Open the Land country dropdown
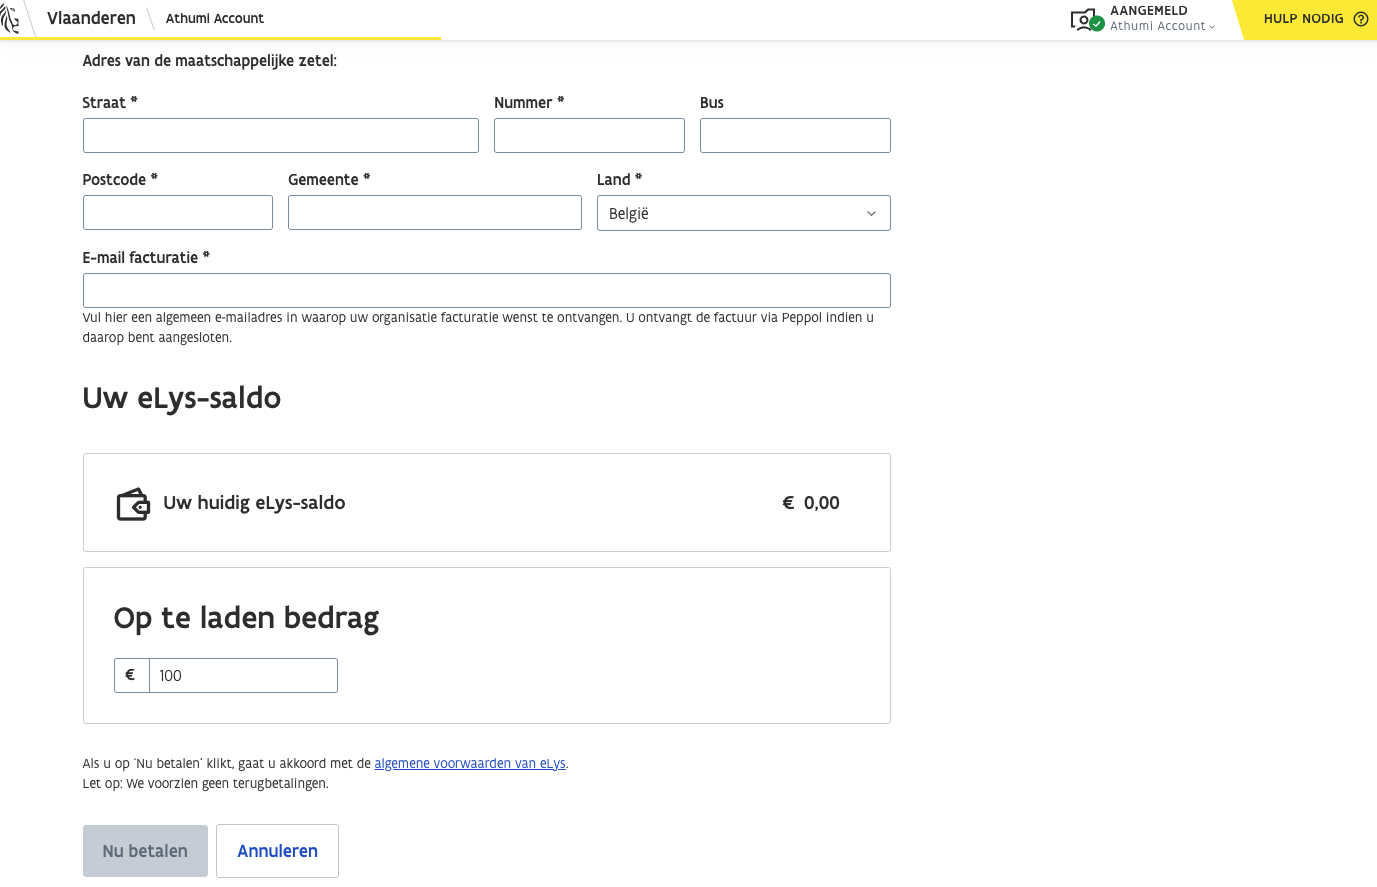Viewport: 1377px width, 887px height. point(742,213)
